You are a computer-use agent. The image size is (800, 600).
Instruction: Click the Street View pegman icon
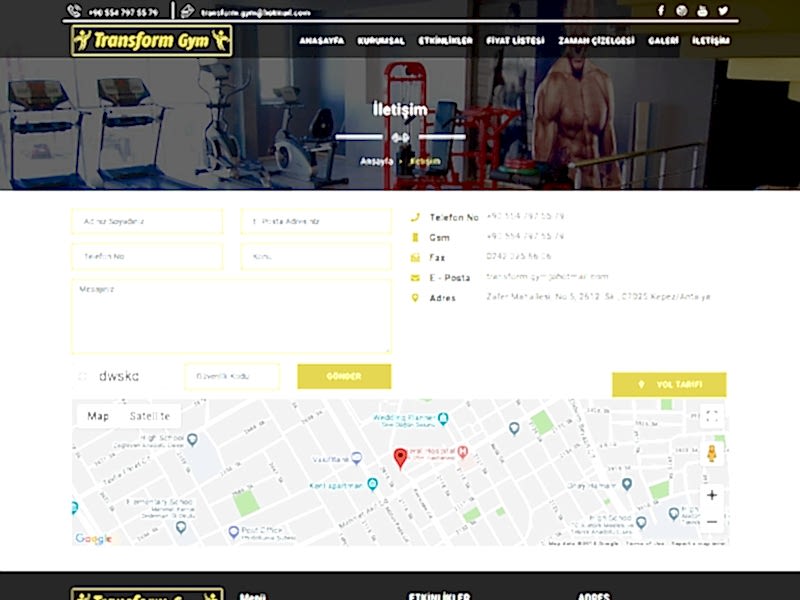point(711,453)
